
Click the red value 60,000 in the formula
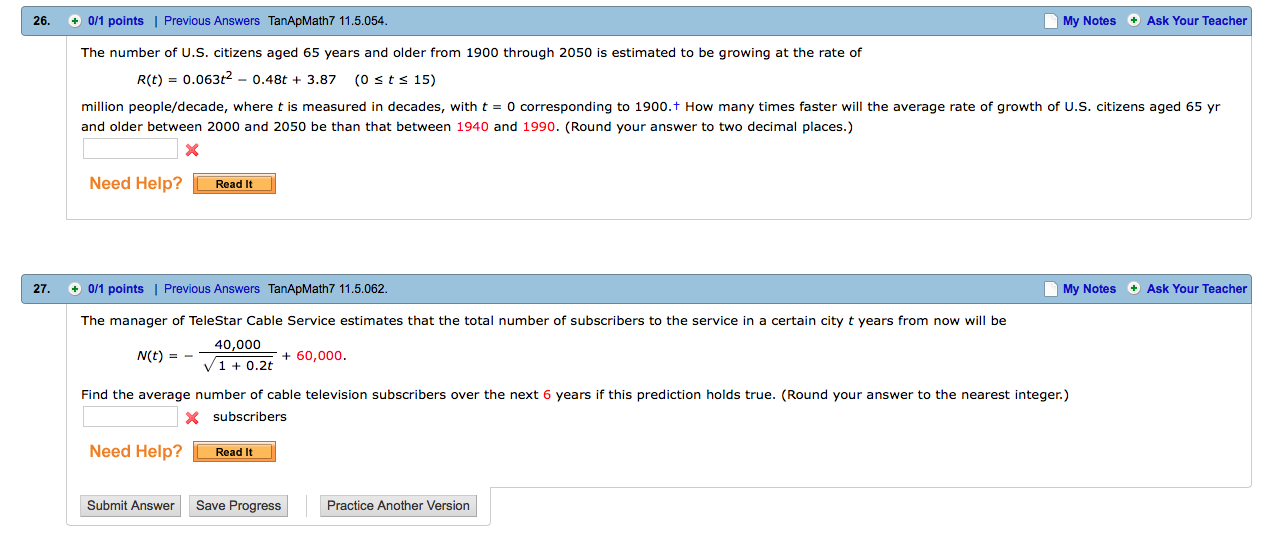(x=320, y=356)
